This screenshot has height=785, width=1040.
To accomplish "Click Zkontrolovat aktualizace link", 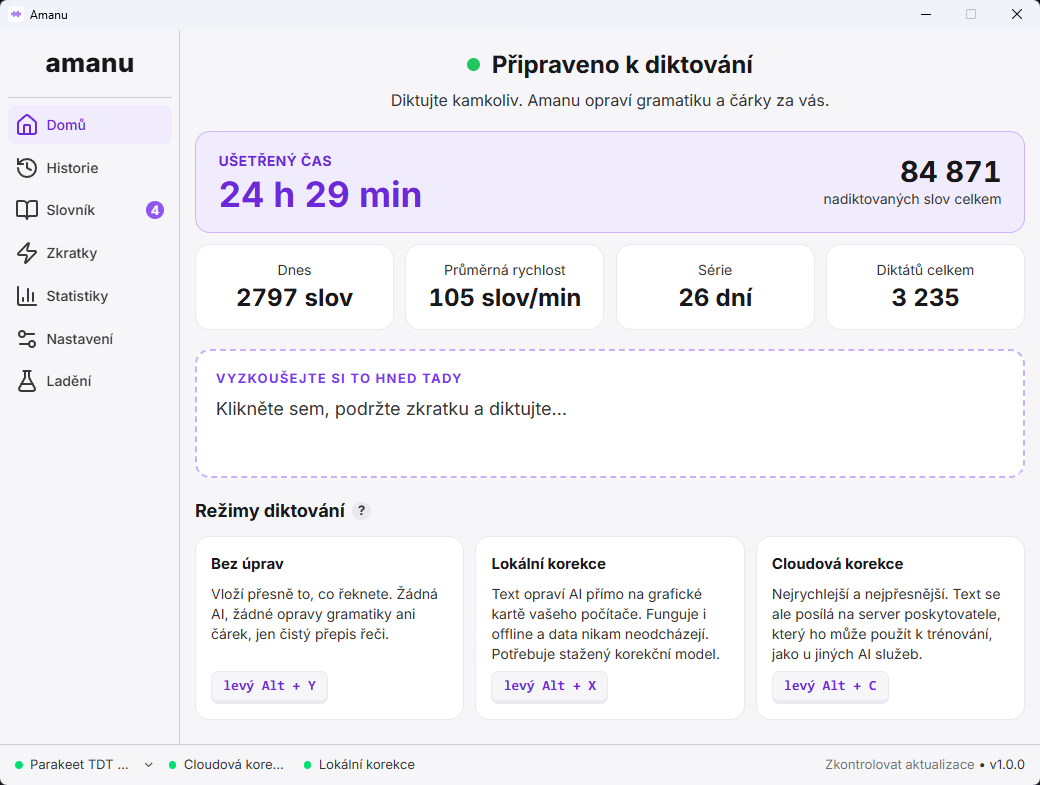I will (x=899, y=764).
